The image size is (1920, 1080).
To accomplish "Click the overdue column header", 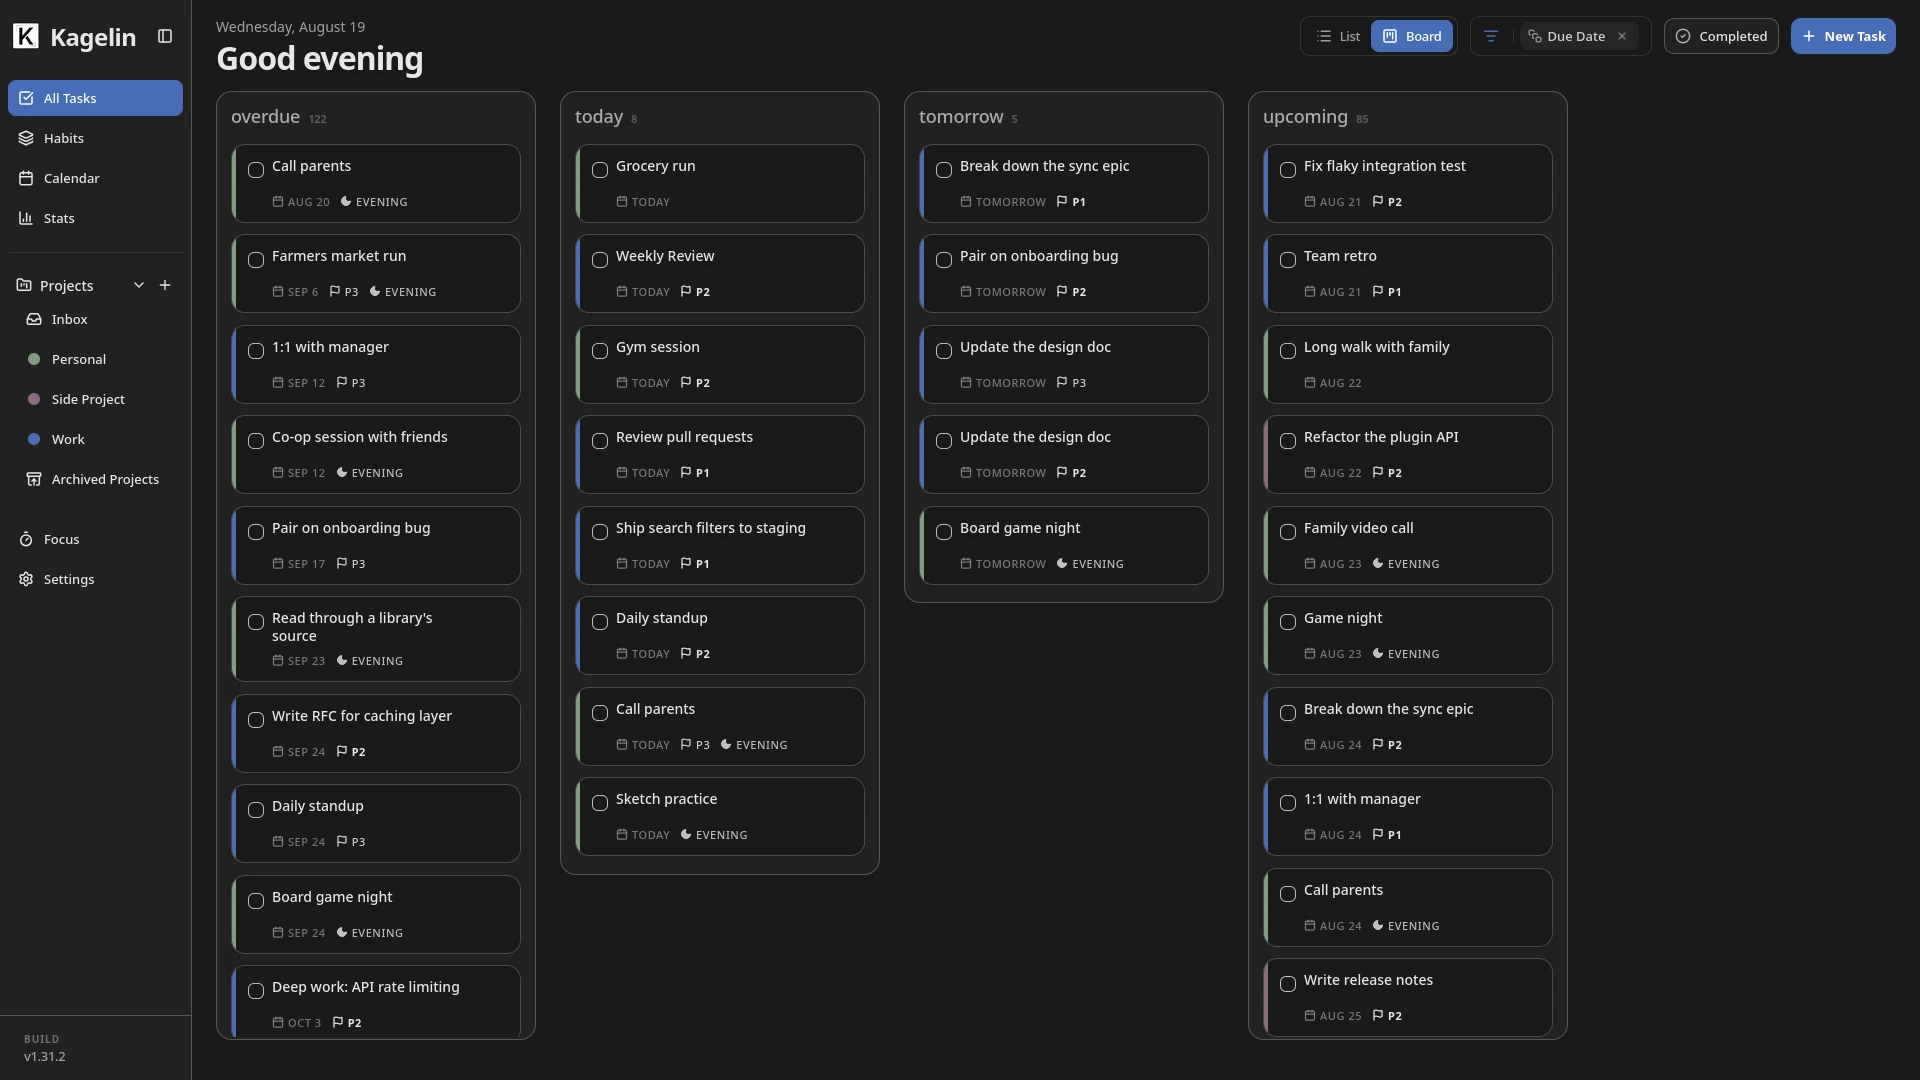I will click(x=265, y=117).
